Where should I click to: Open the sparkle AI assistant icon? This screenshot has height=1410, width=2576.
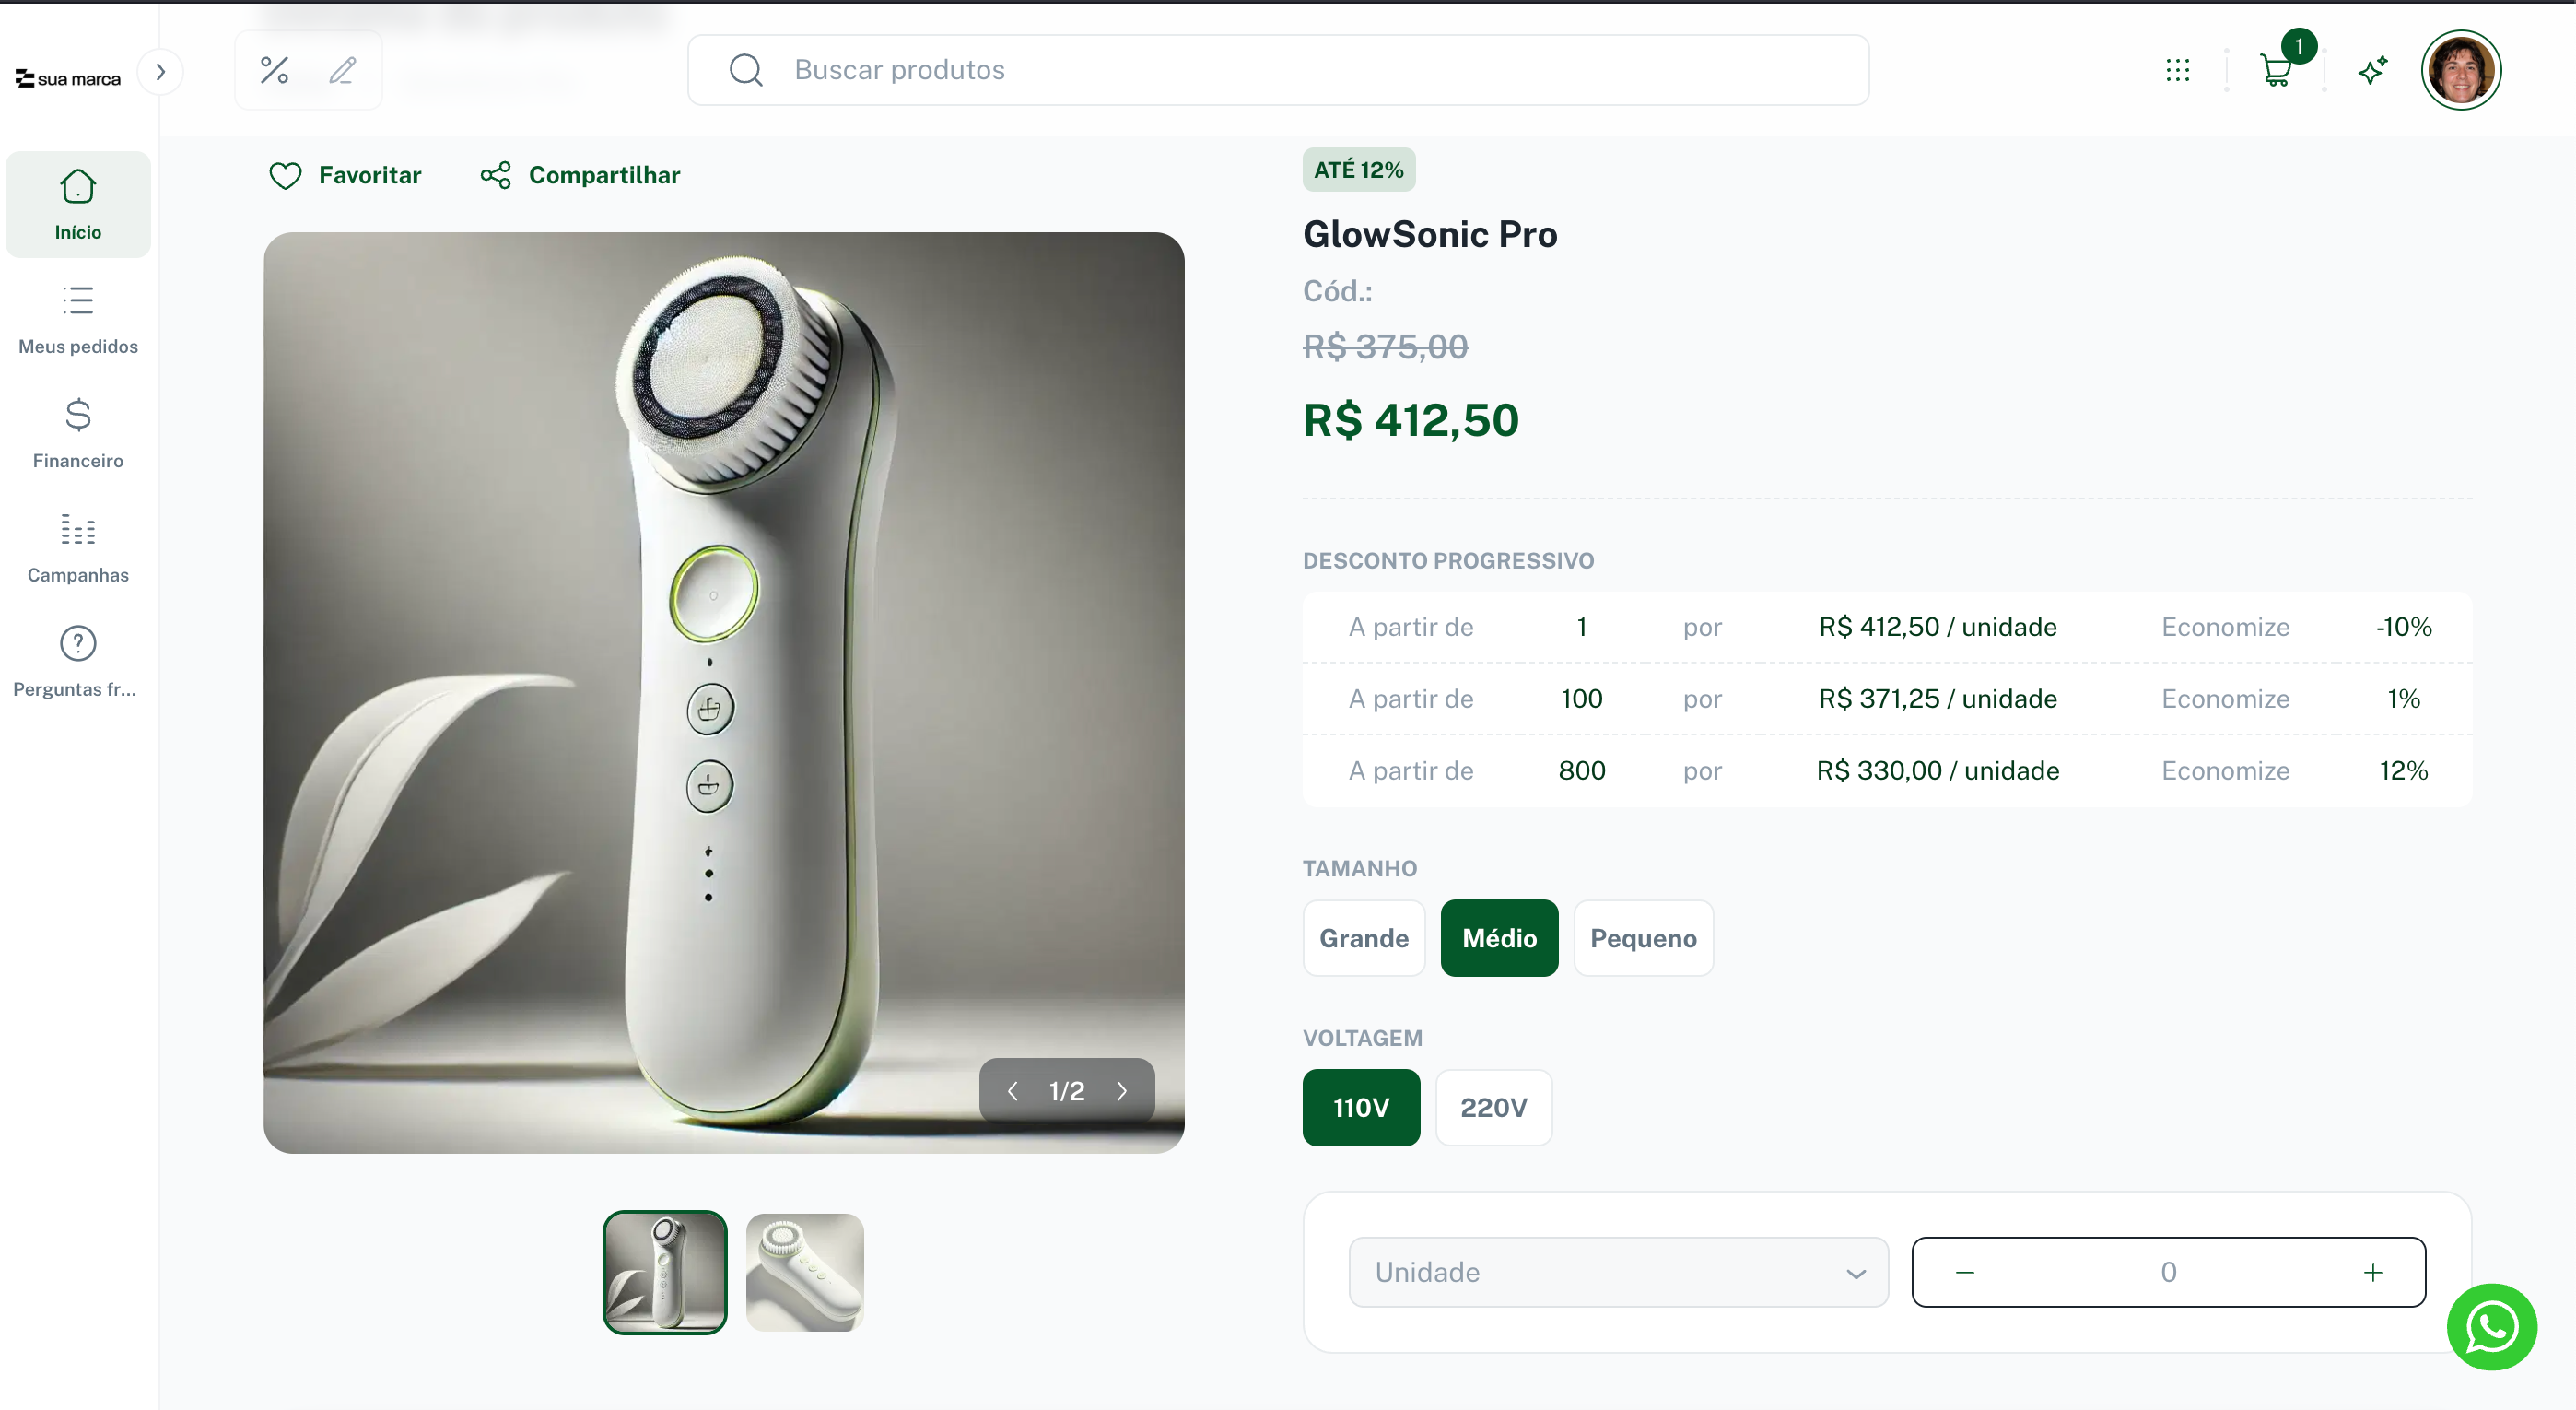point(2373,70)
